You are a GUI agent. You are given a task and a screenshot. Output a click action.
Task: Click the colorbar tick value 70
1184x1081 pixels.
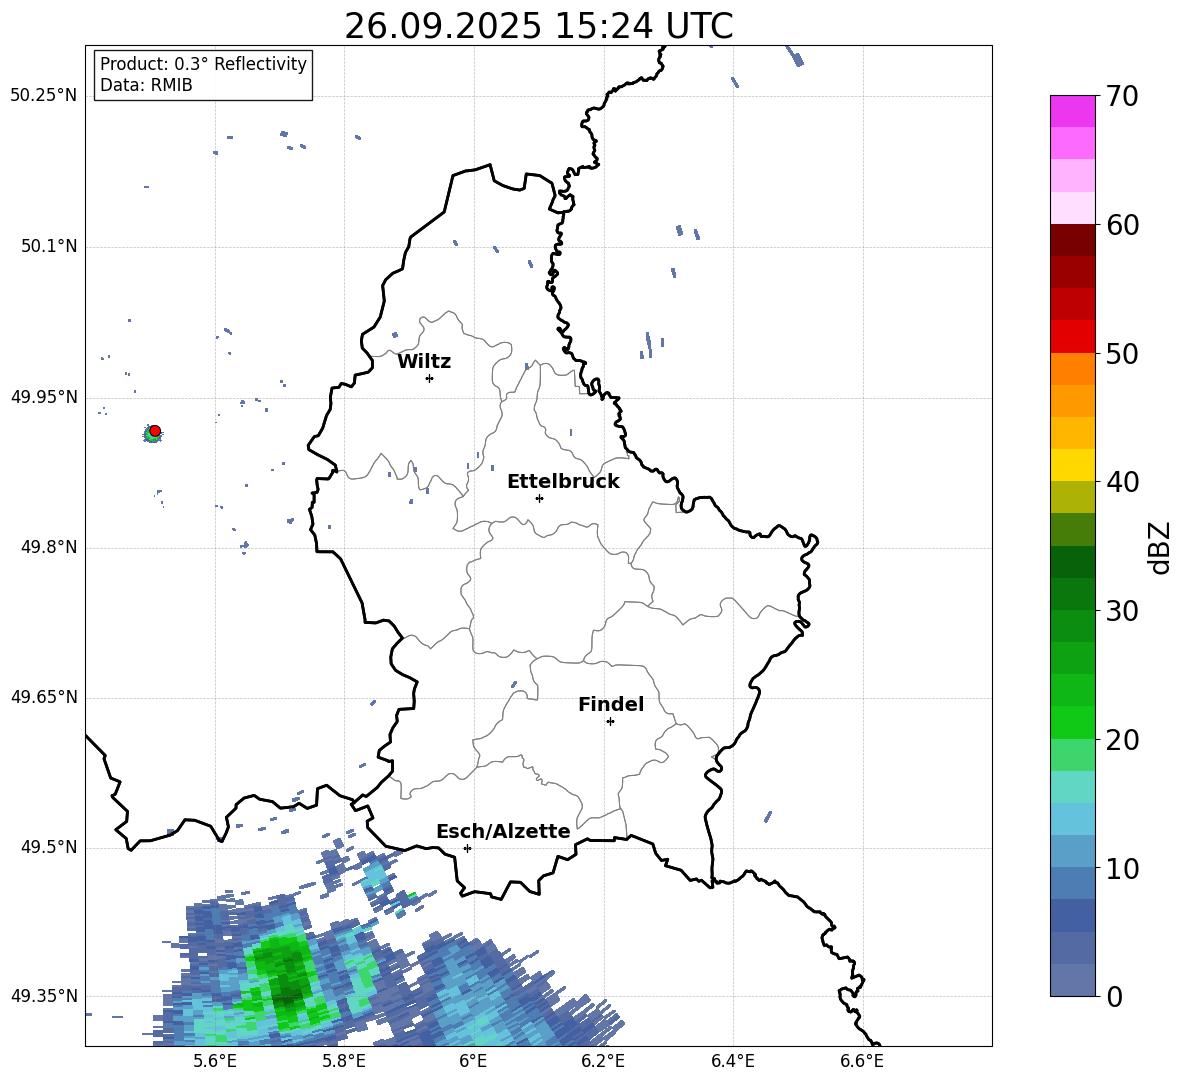1122,96
